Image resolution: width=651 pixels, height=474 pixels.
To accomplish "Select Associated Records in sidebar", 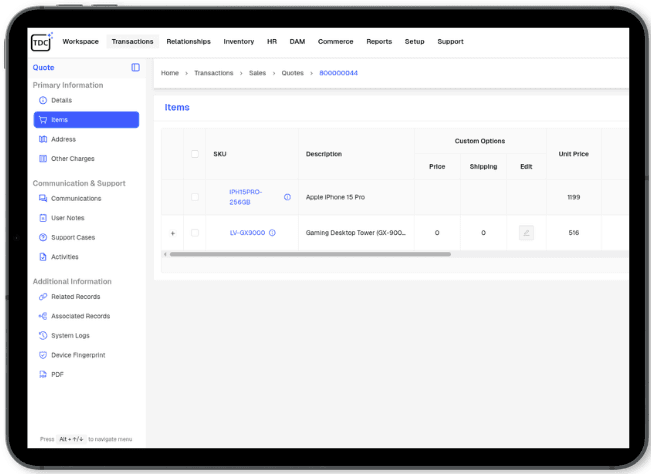I will 86,316.
